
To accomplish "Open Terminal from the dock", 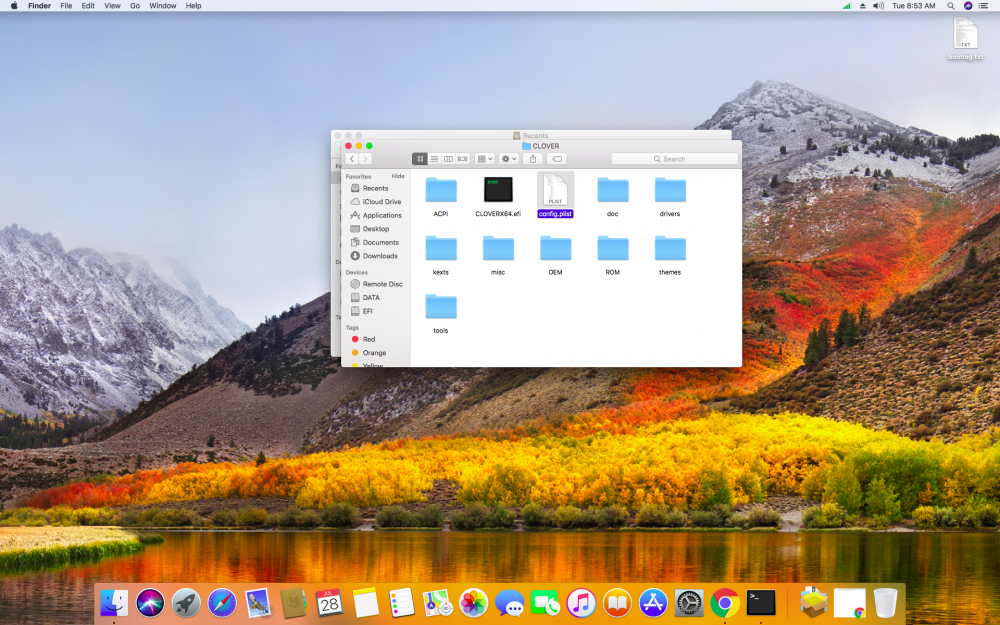I will [x=761, y=603].
